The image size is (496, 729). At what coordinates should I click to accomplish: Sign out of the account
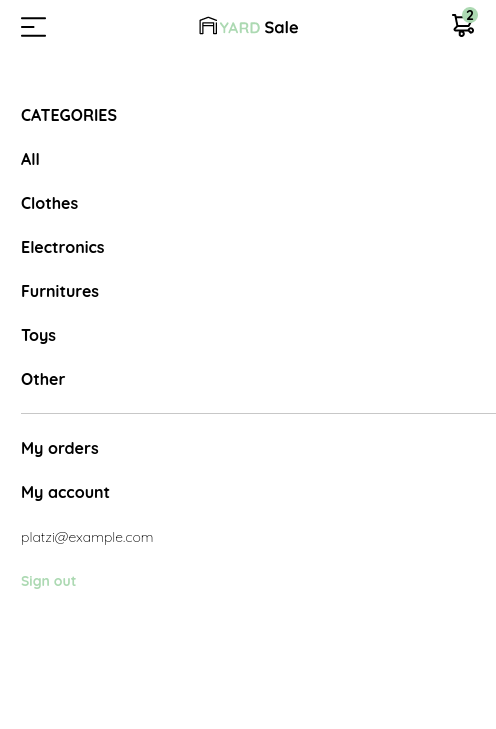click(48, 581)
